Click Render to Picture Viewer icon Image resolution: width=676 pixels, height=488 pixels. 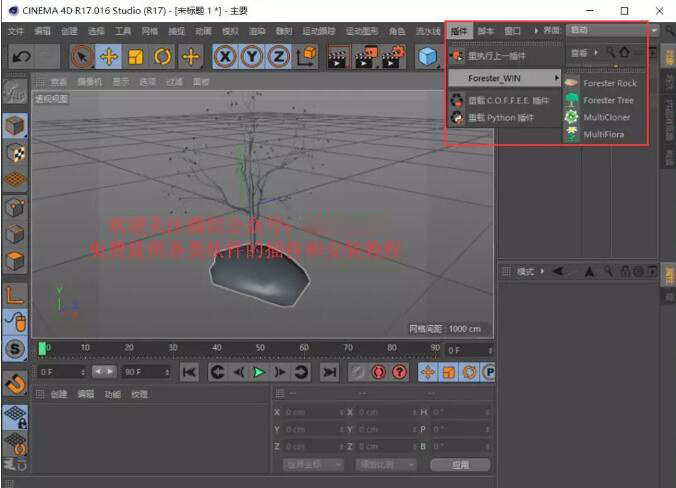[366, 56]
